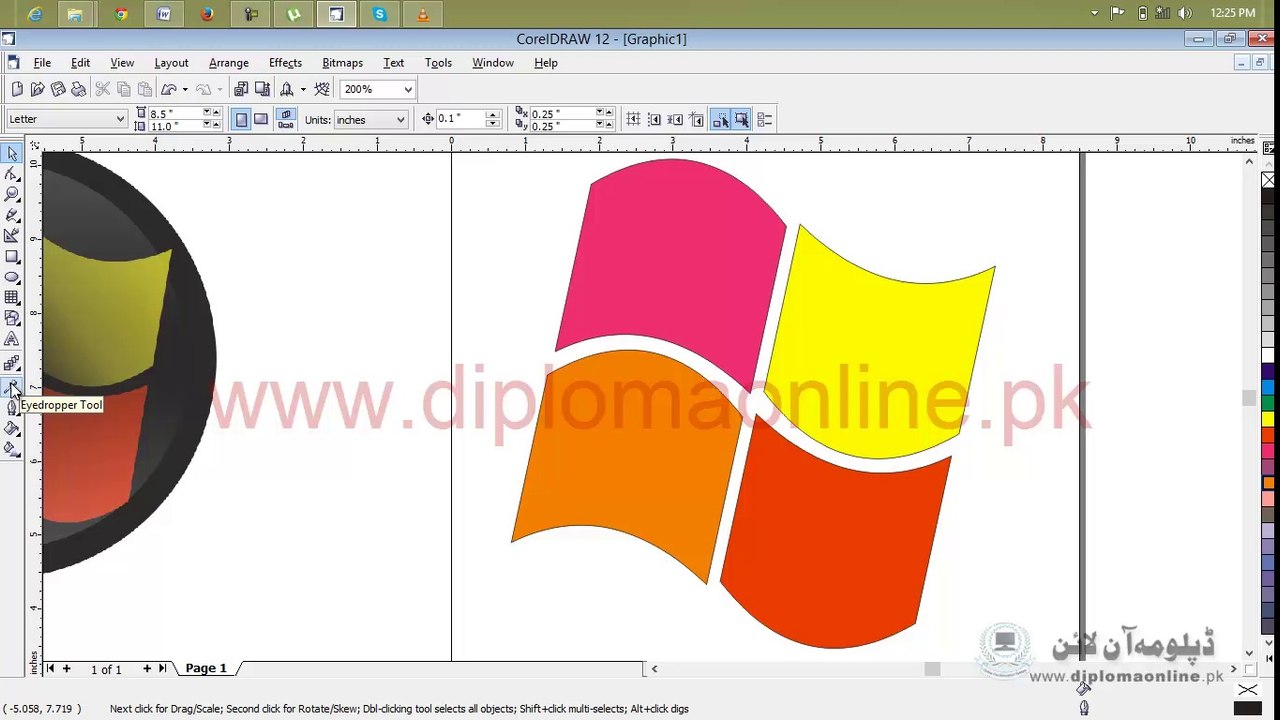Switch page to Portrait orientation
The image size is (1280, 720).
[241, 120]
